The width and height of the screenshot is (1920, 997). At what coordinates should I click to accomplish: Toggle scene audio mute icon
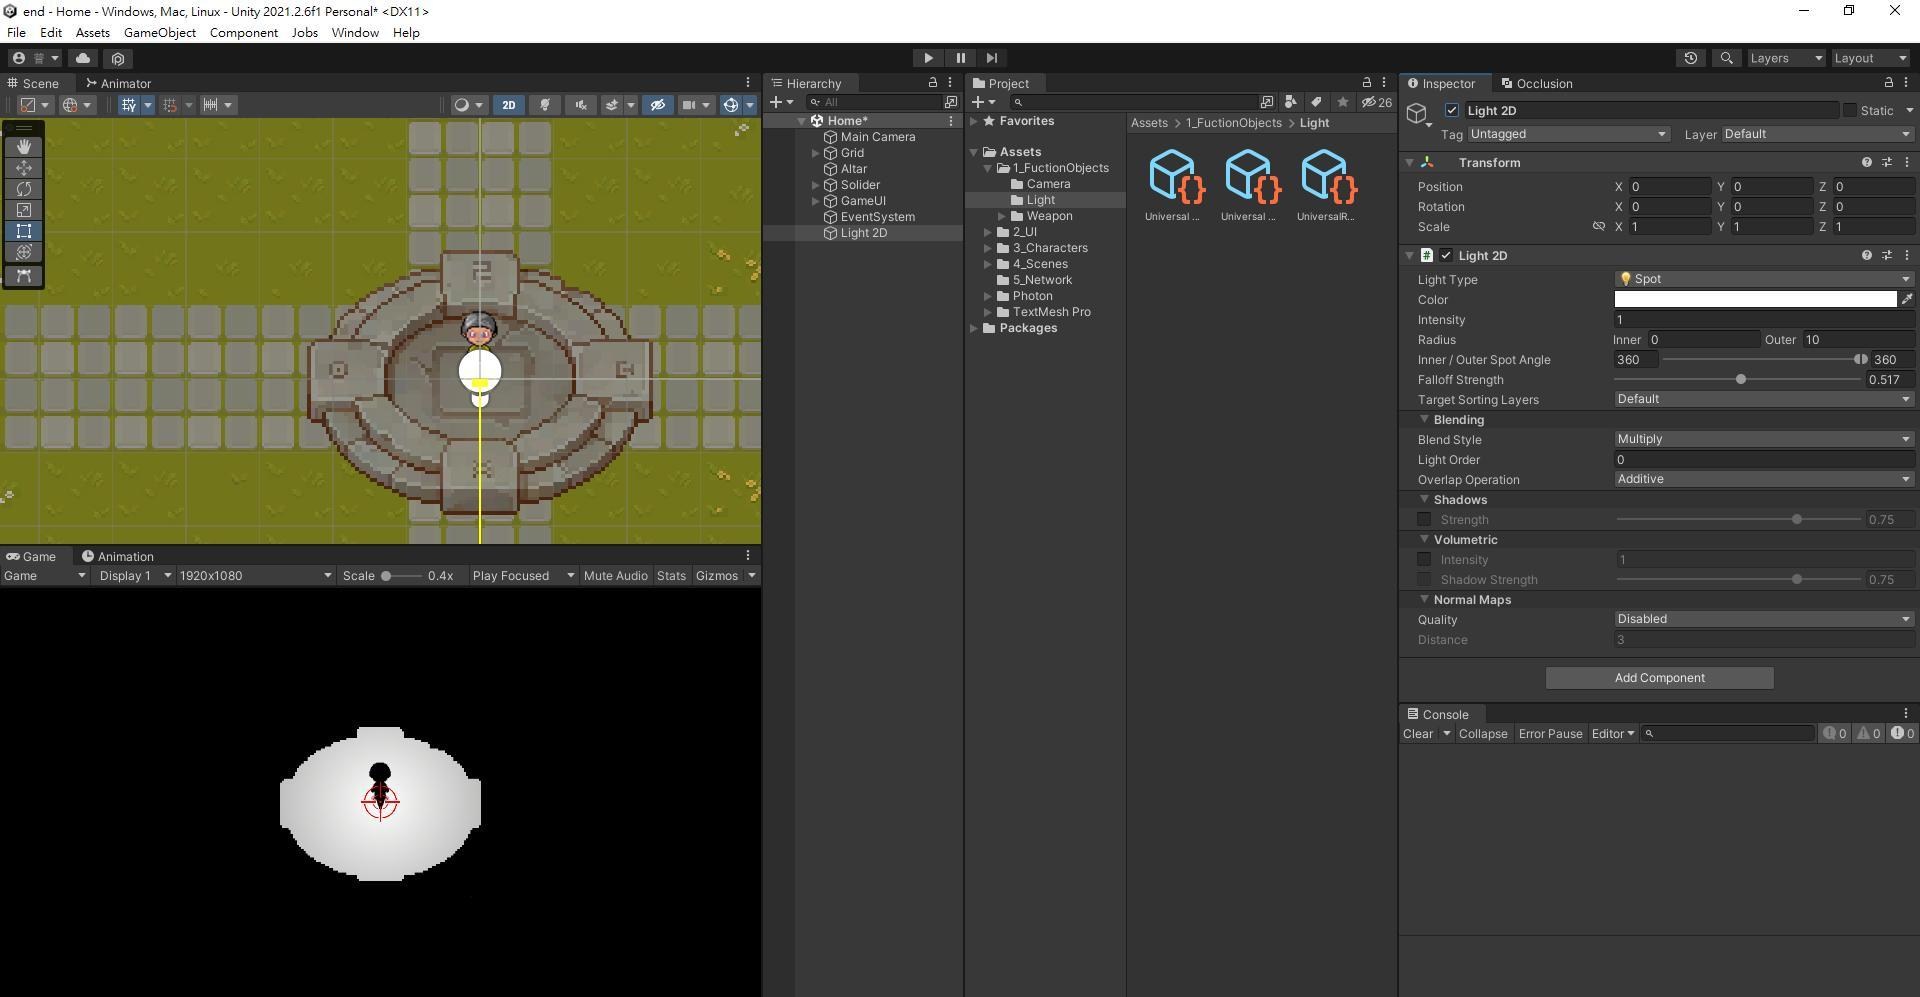pos(581,105)
